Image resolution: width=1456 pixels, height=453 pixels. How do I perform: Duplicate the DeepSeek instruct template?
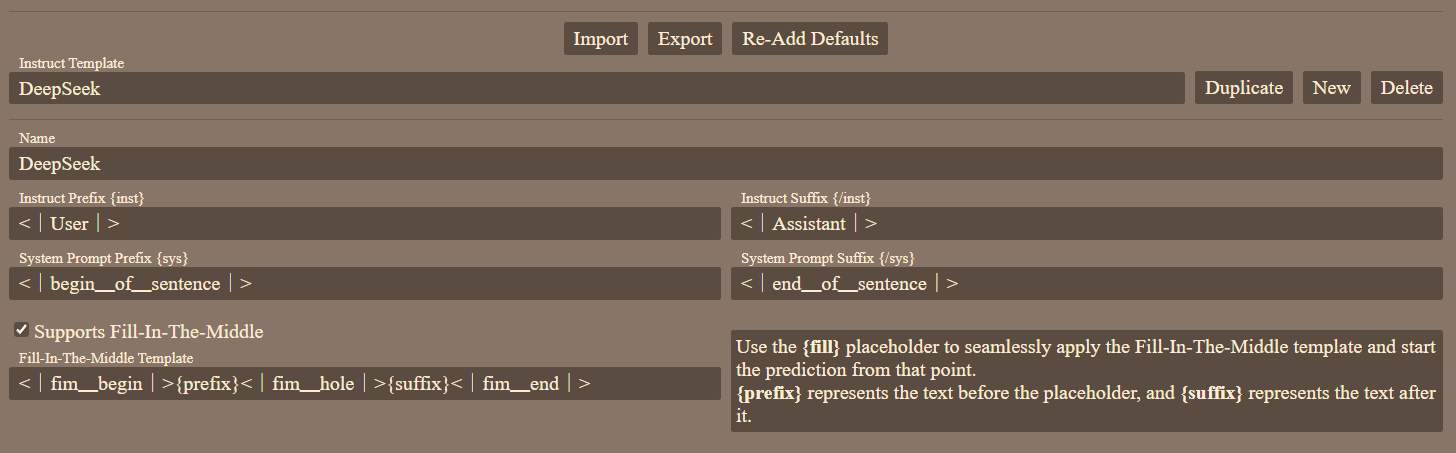tap(1244, 88)
